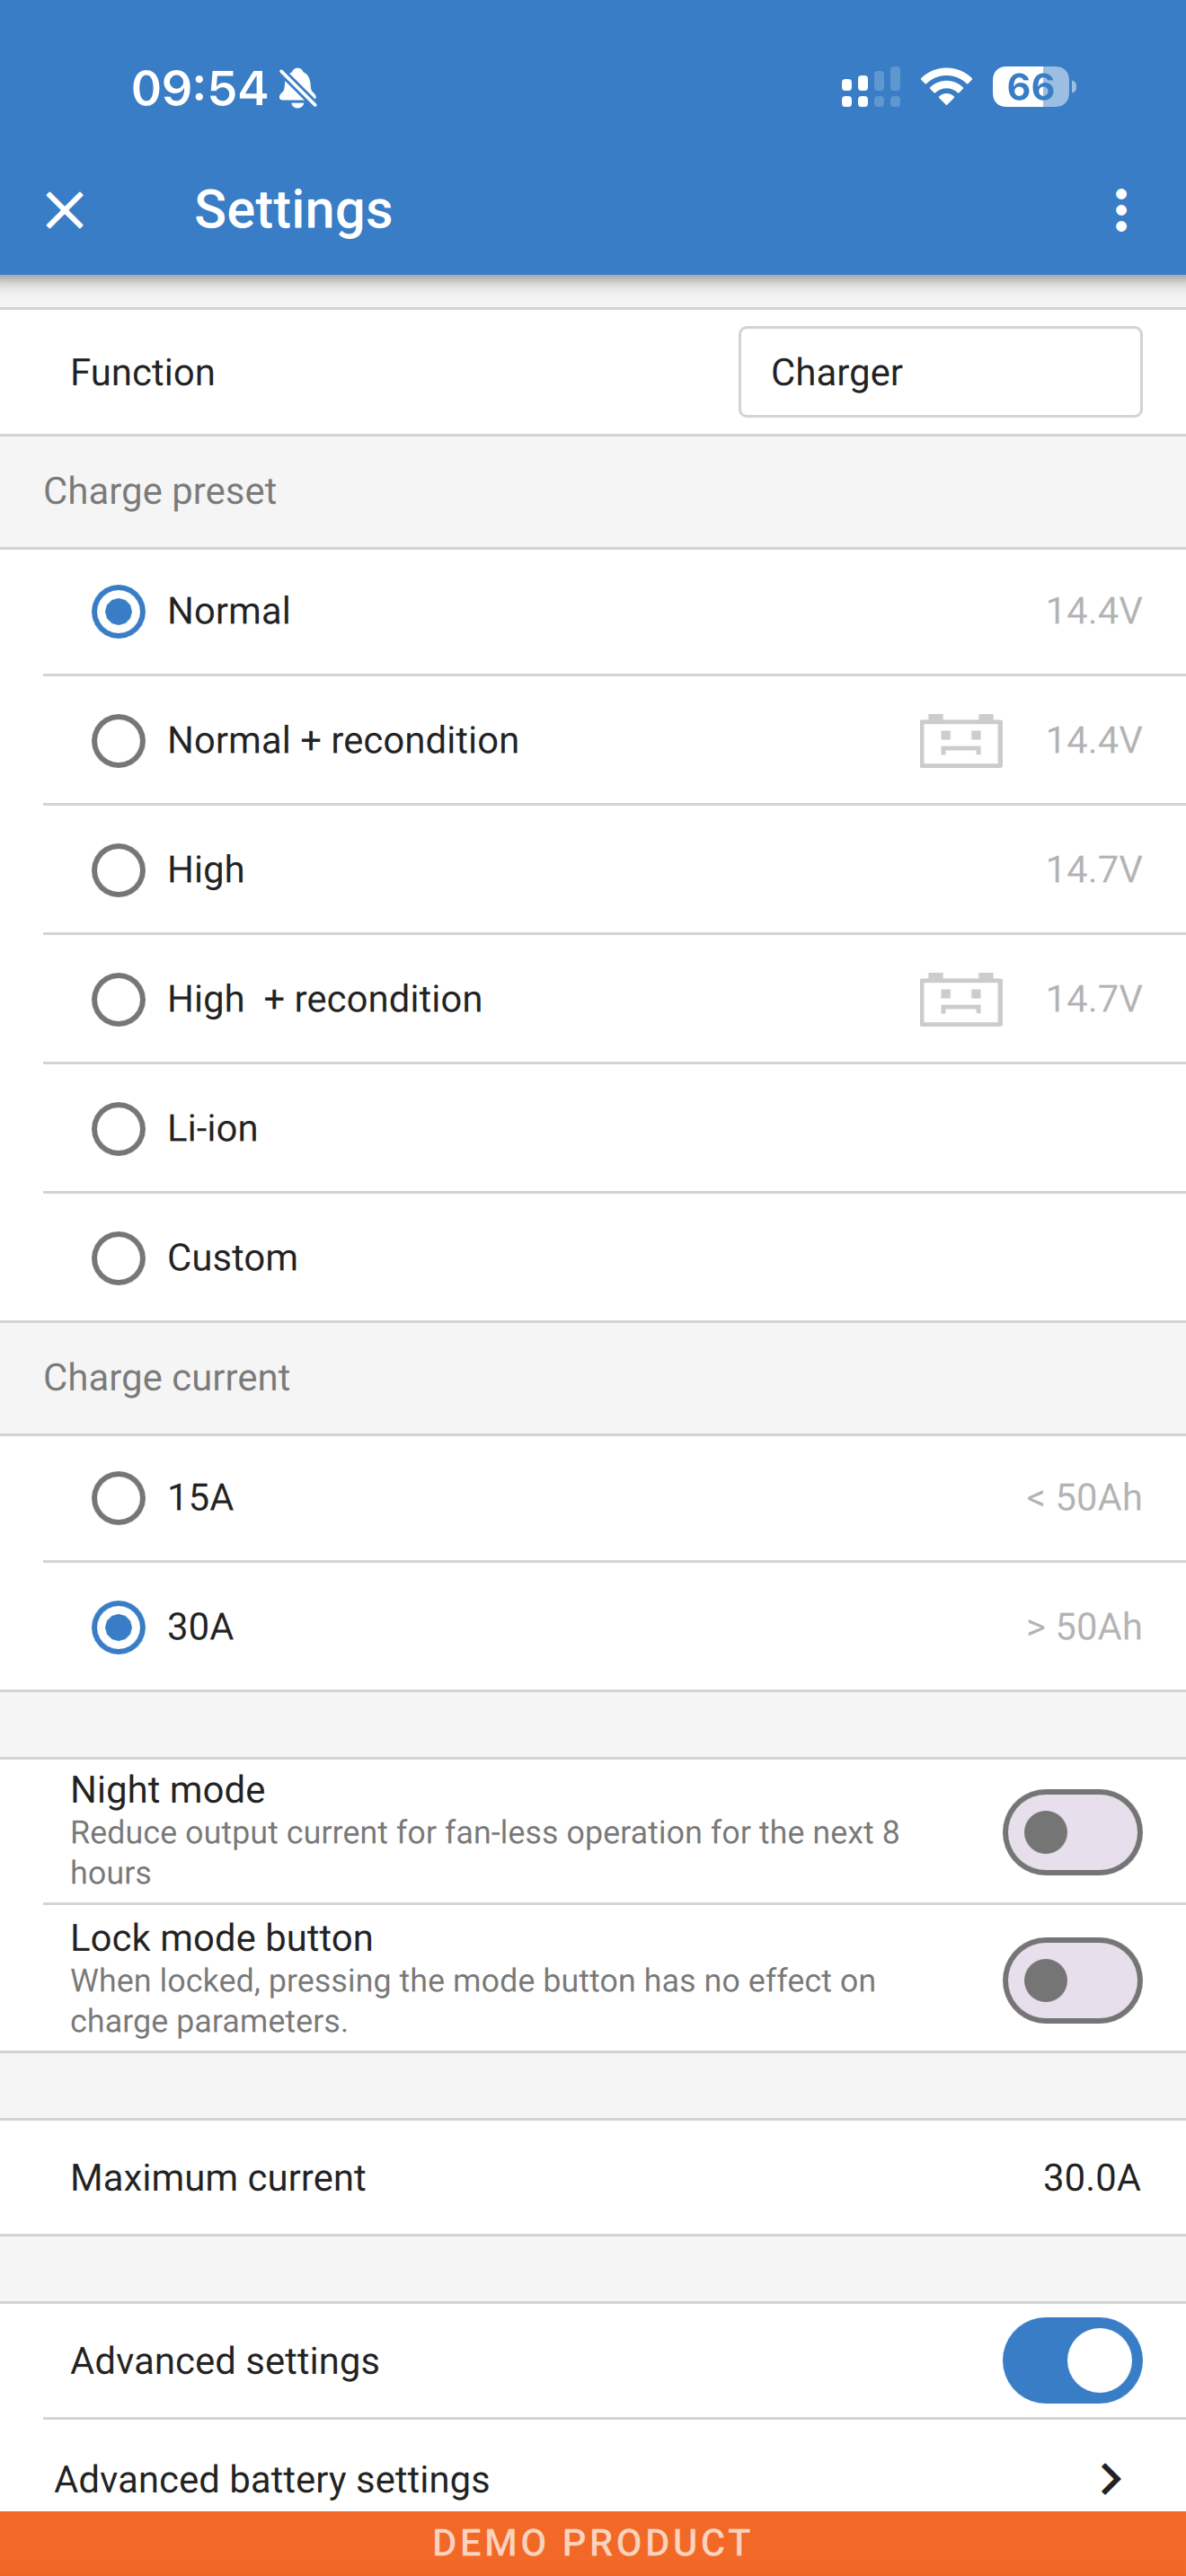Turn on Lock mode button switch

pyautogui.click(x=1071, y=1980)
